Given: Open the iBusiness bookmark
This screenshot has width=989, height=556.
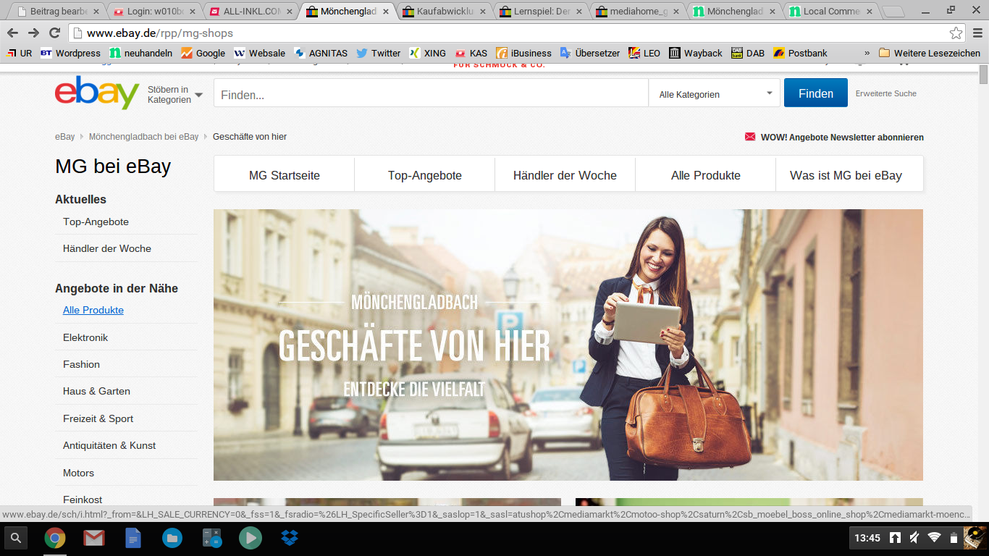Looking at the screenshot, I should point(524,53).
